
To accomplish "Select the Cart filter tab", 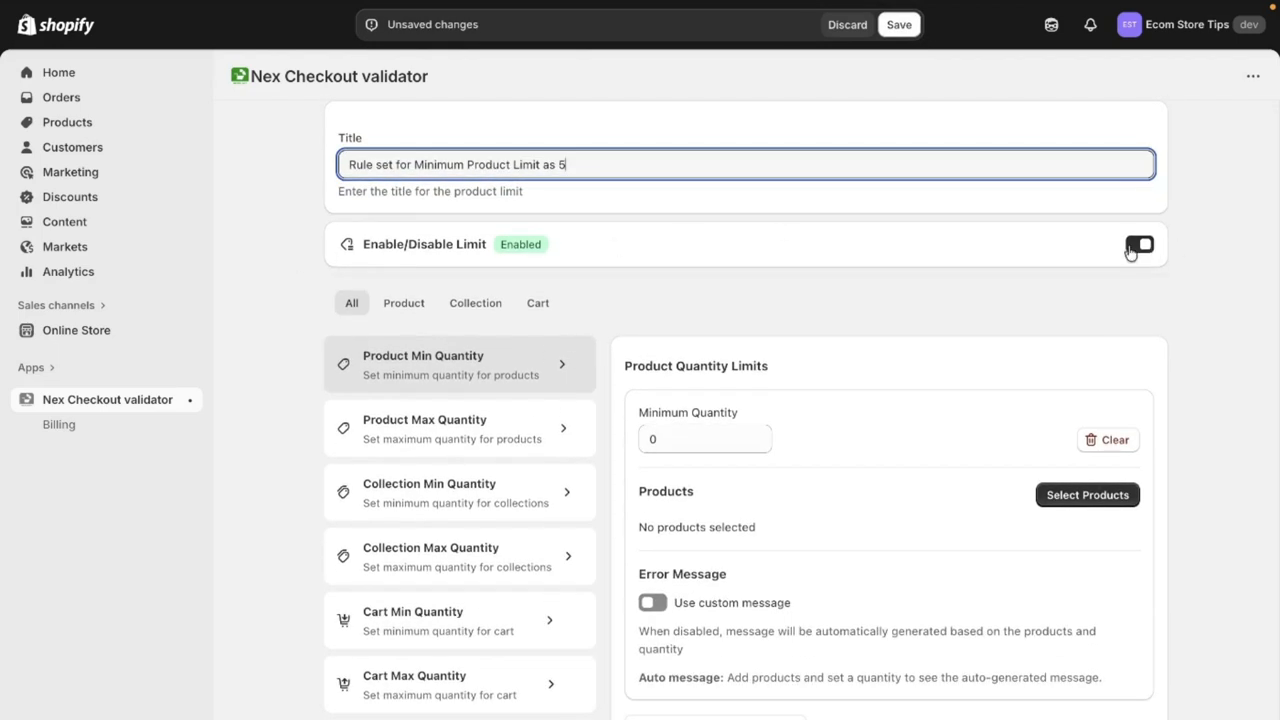I will point(538,303).
